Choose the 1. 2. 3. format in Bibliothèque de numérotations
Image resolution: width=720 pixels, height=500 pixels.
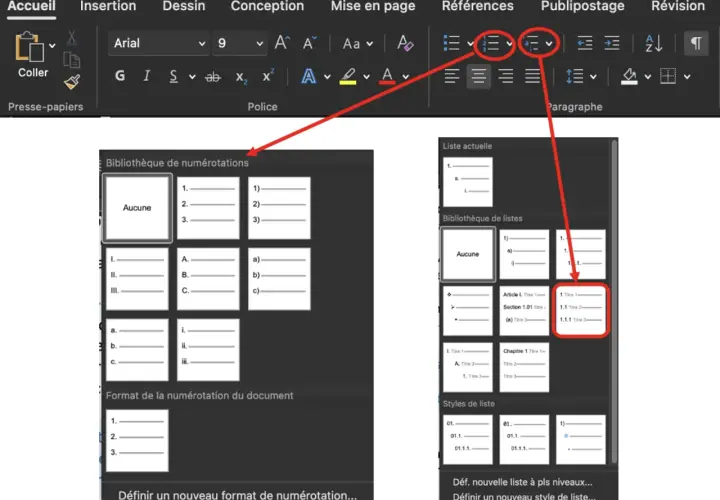click(208, 208)
